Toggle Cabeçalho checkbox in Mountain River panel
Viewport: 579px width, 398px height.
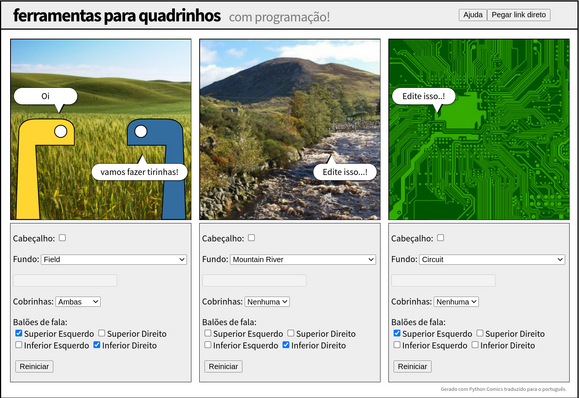[x=251, y=238]
